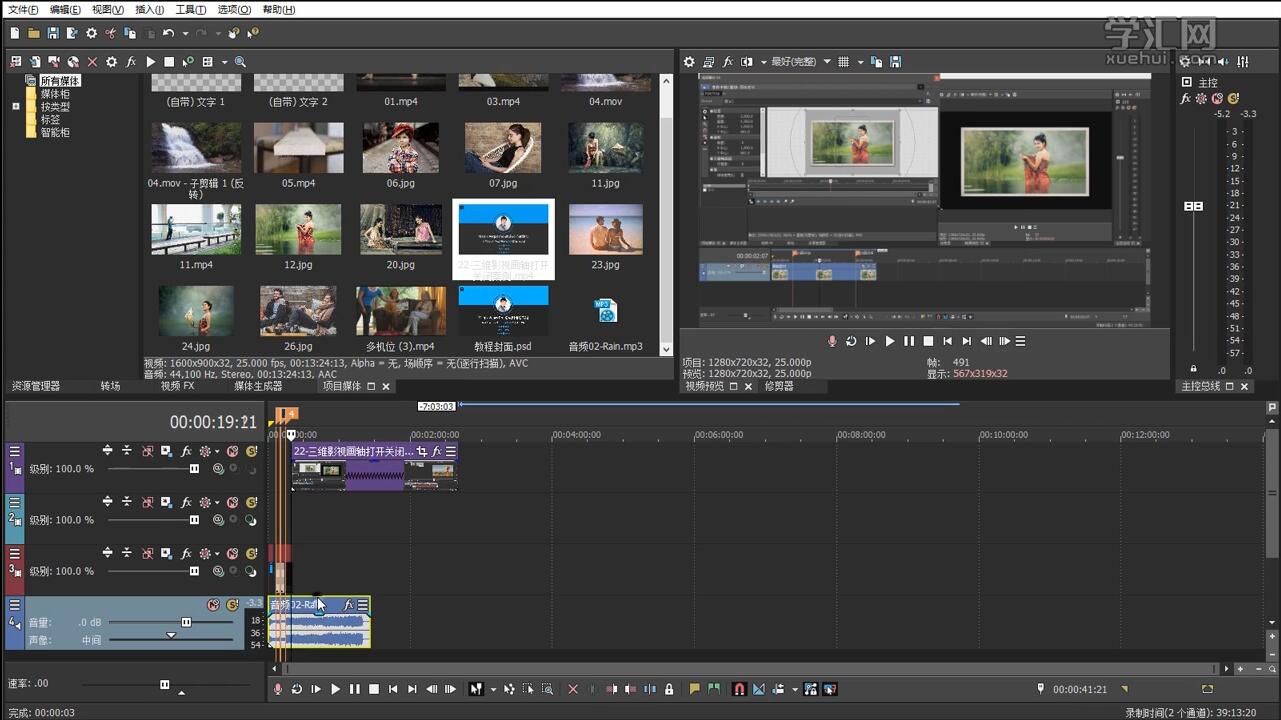Close the 项目媒体 tab with its X

386,386
